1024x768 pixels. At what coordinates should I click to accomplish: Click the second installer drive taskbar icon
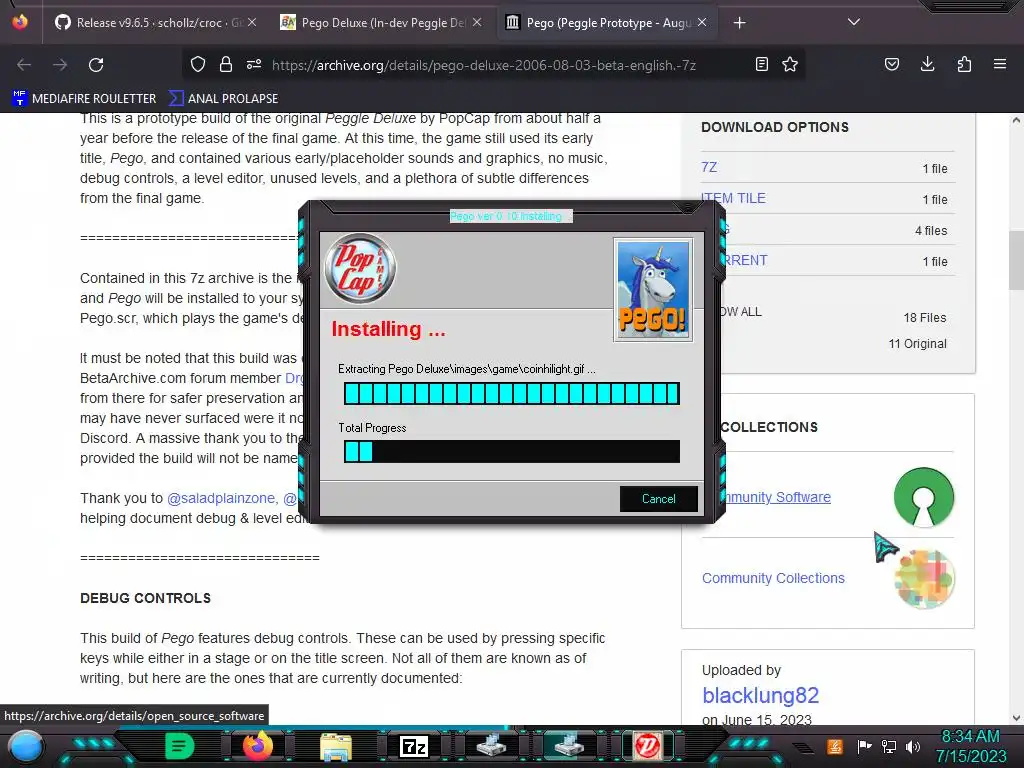(569, 746)
